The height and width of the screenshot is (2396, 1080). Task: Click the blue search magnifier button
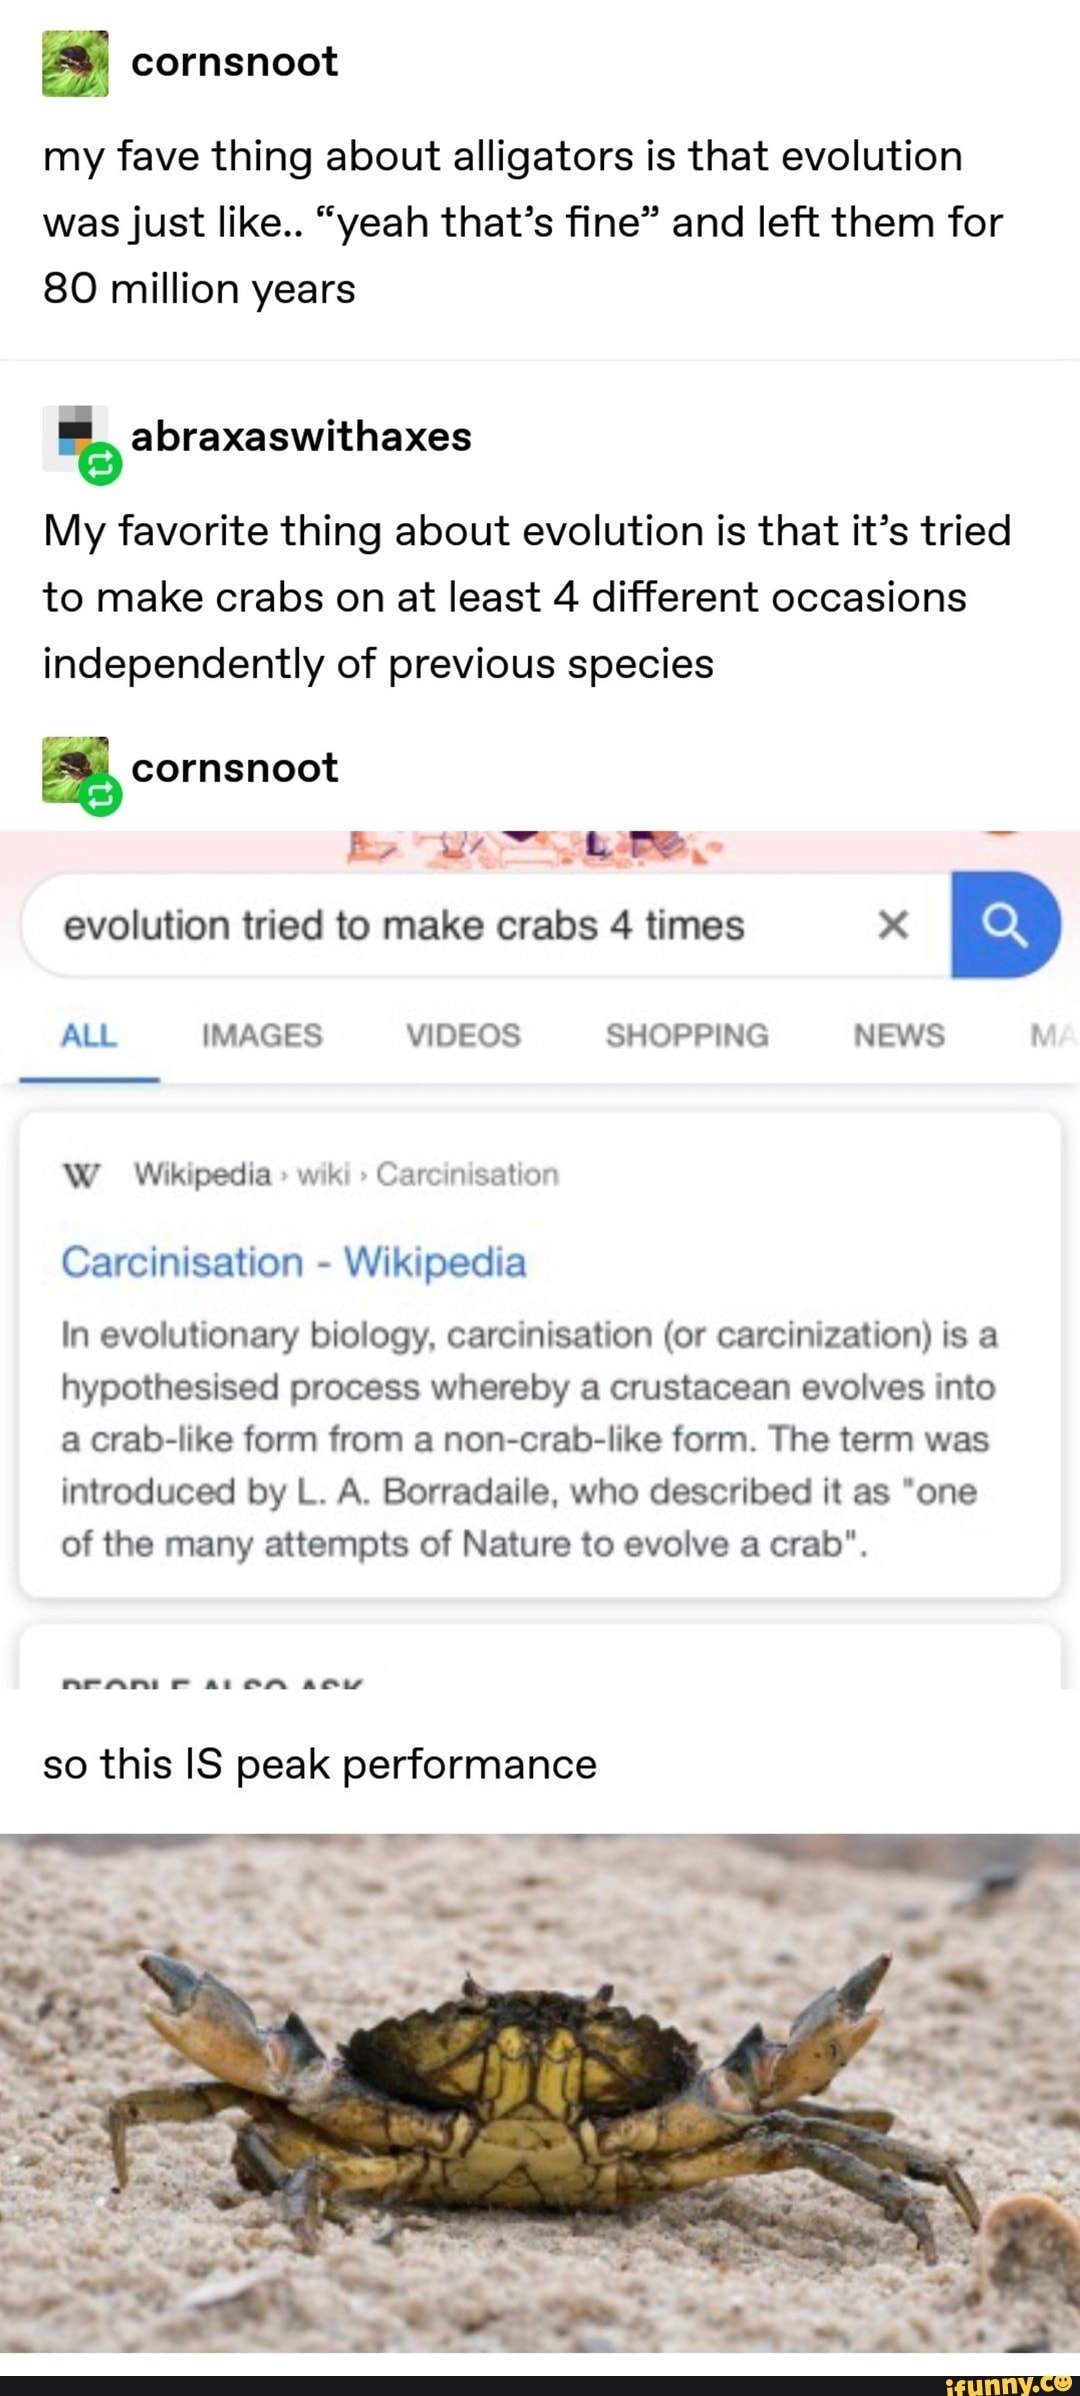1004,925
